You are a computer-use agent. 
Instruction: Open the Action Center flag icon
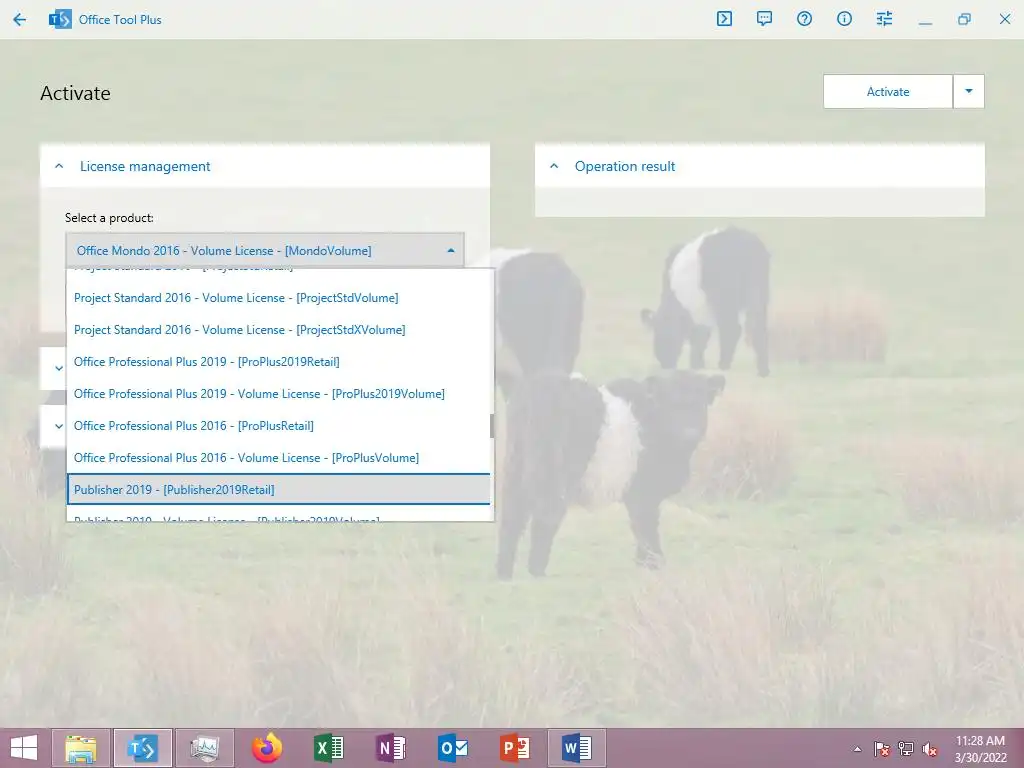(x=882, y=749)
